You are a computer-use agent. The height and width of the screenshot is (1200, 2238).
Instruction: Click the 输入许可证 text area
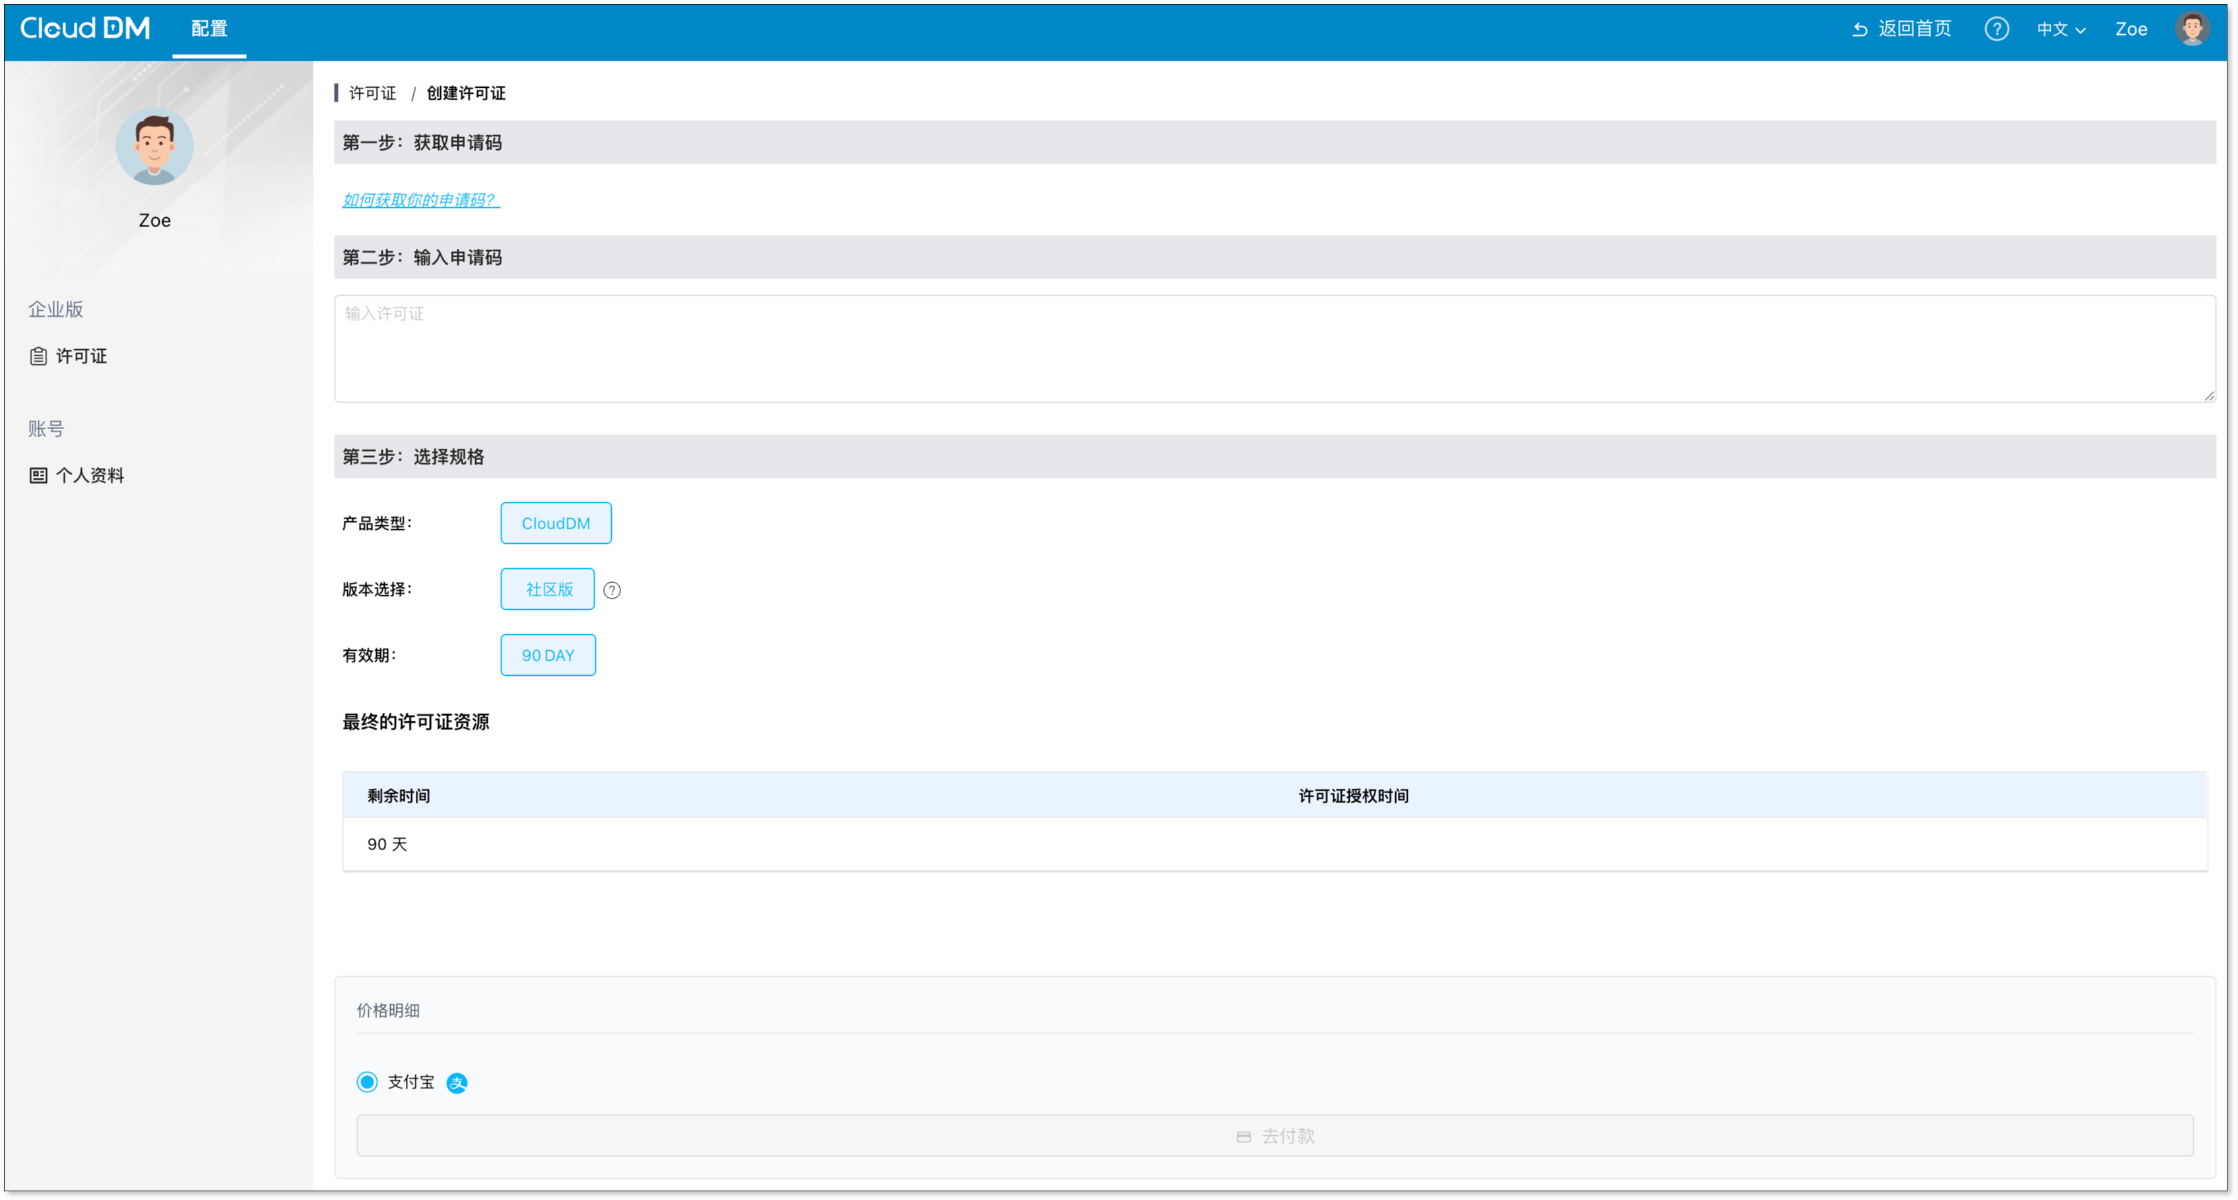[x=1274, y=349]
